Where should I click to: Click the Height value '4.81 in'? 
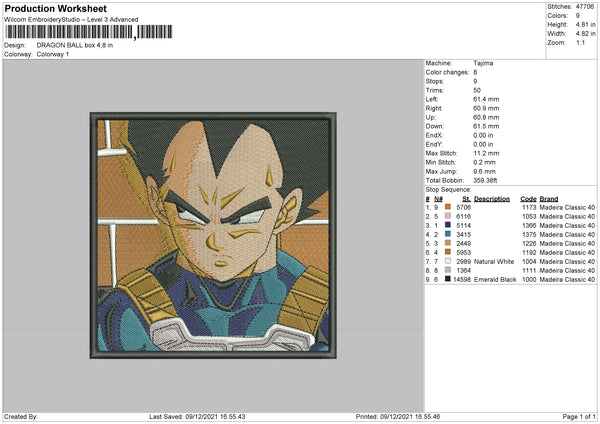[x=585, y=24]
